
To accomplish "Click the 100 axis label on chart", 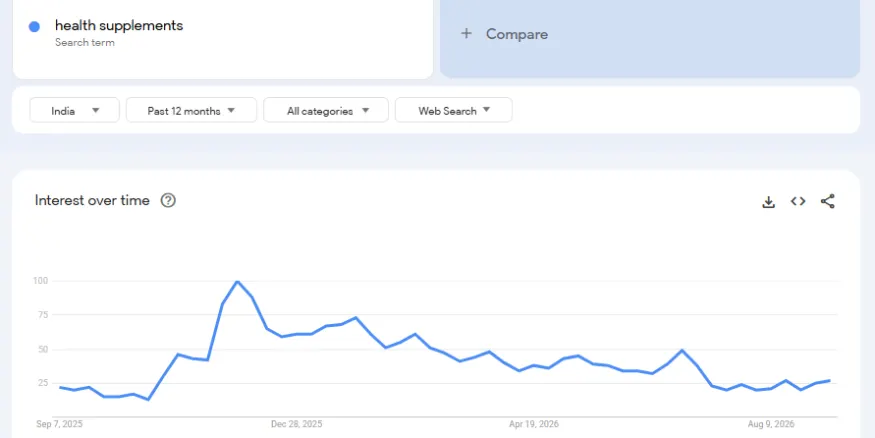I will tap(41, 281).
